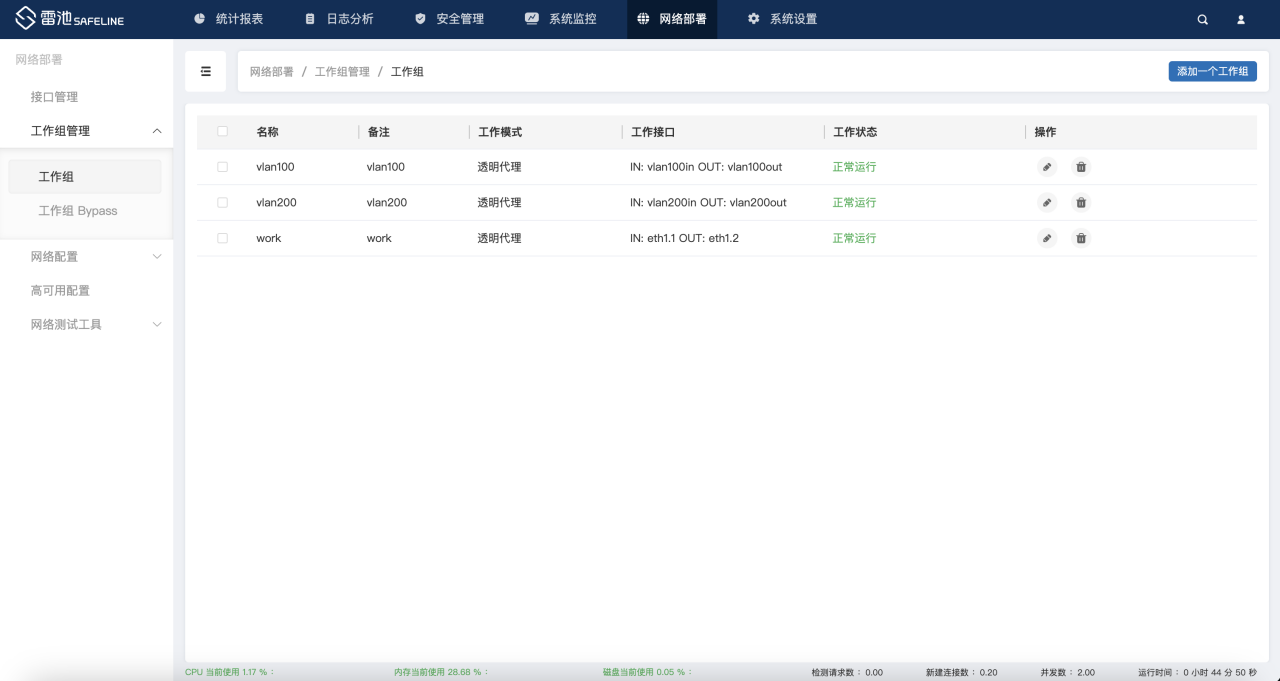Switch to the 系统监控 top menu
The height and width of the screenshot is (681, 1280).
561,19
